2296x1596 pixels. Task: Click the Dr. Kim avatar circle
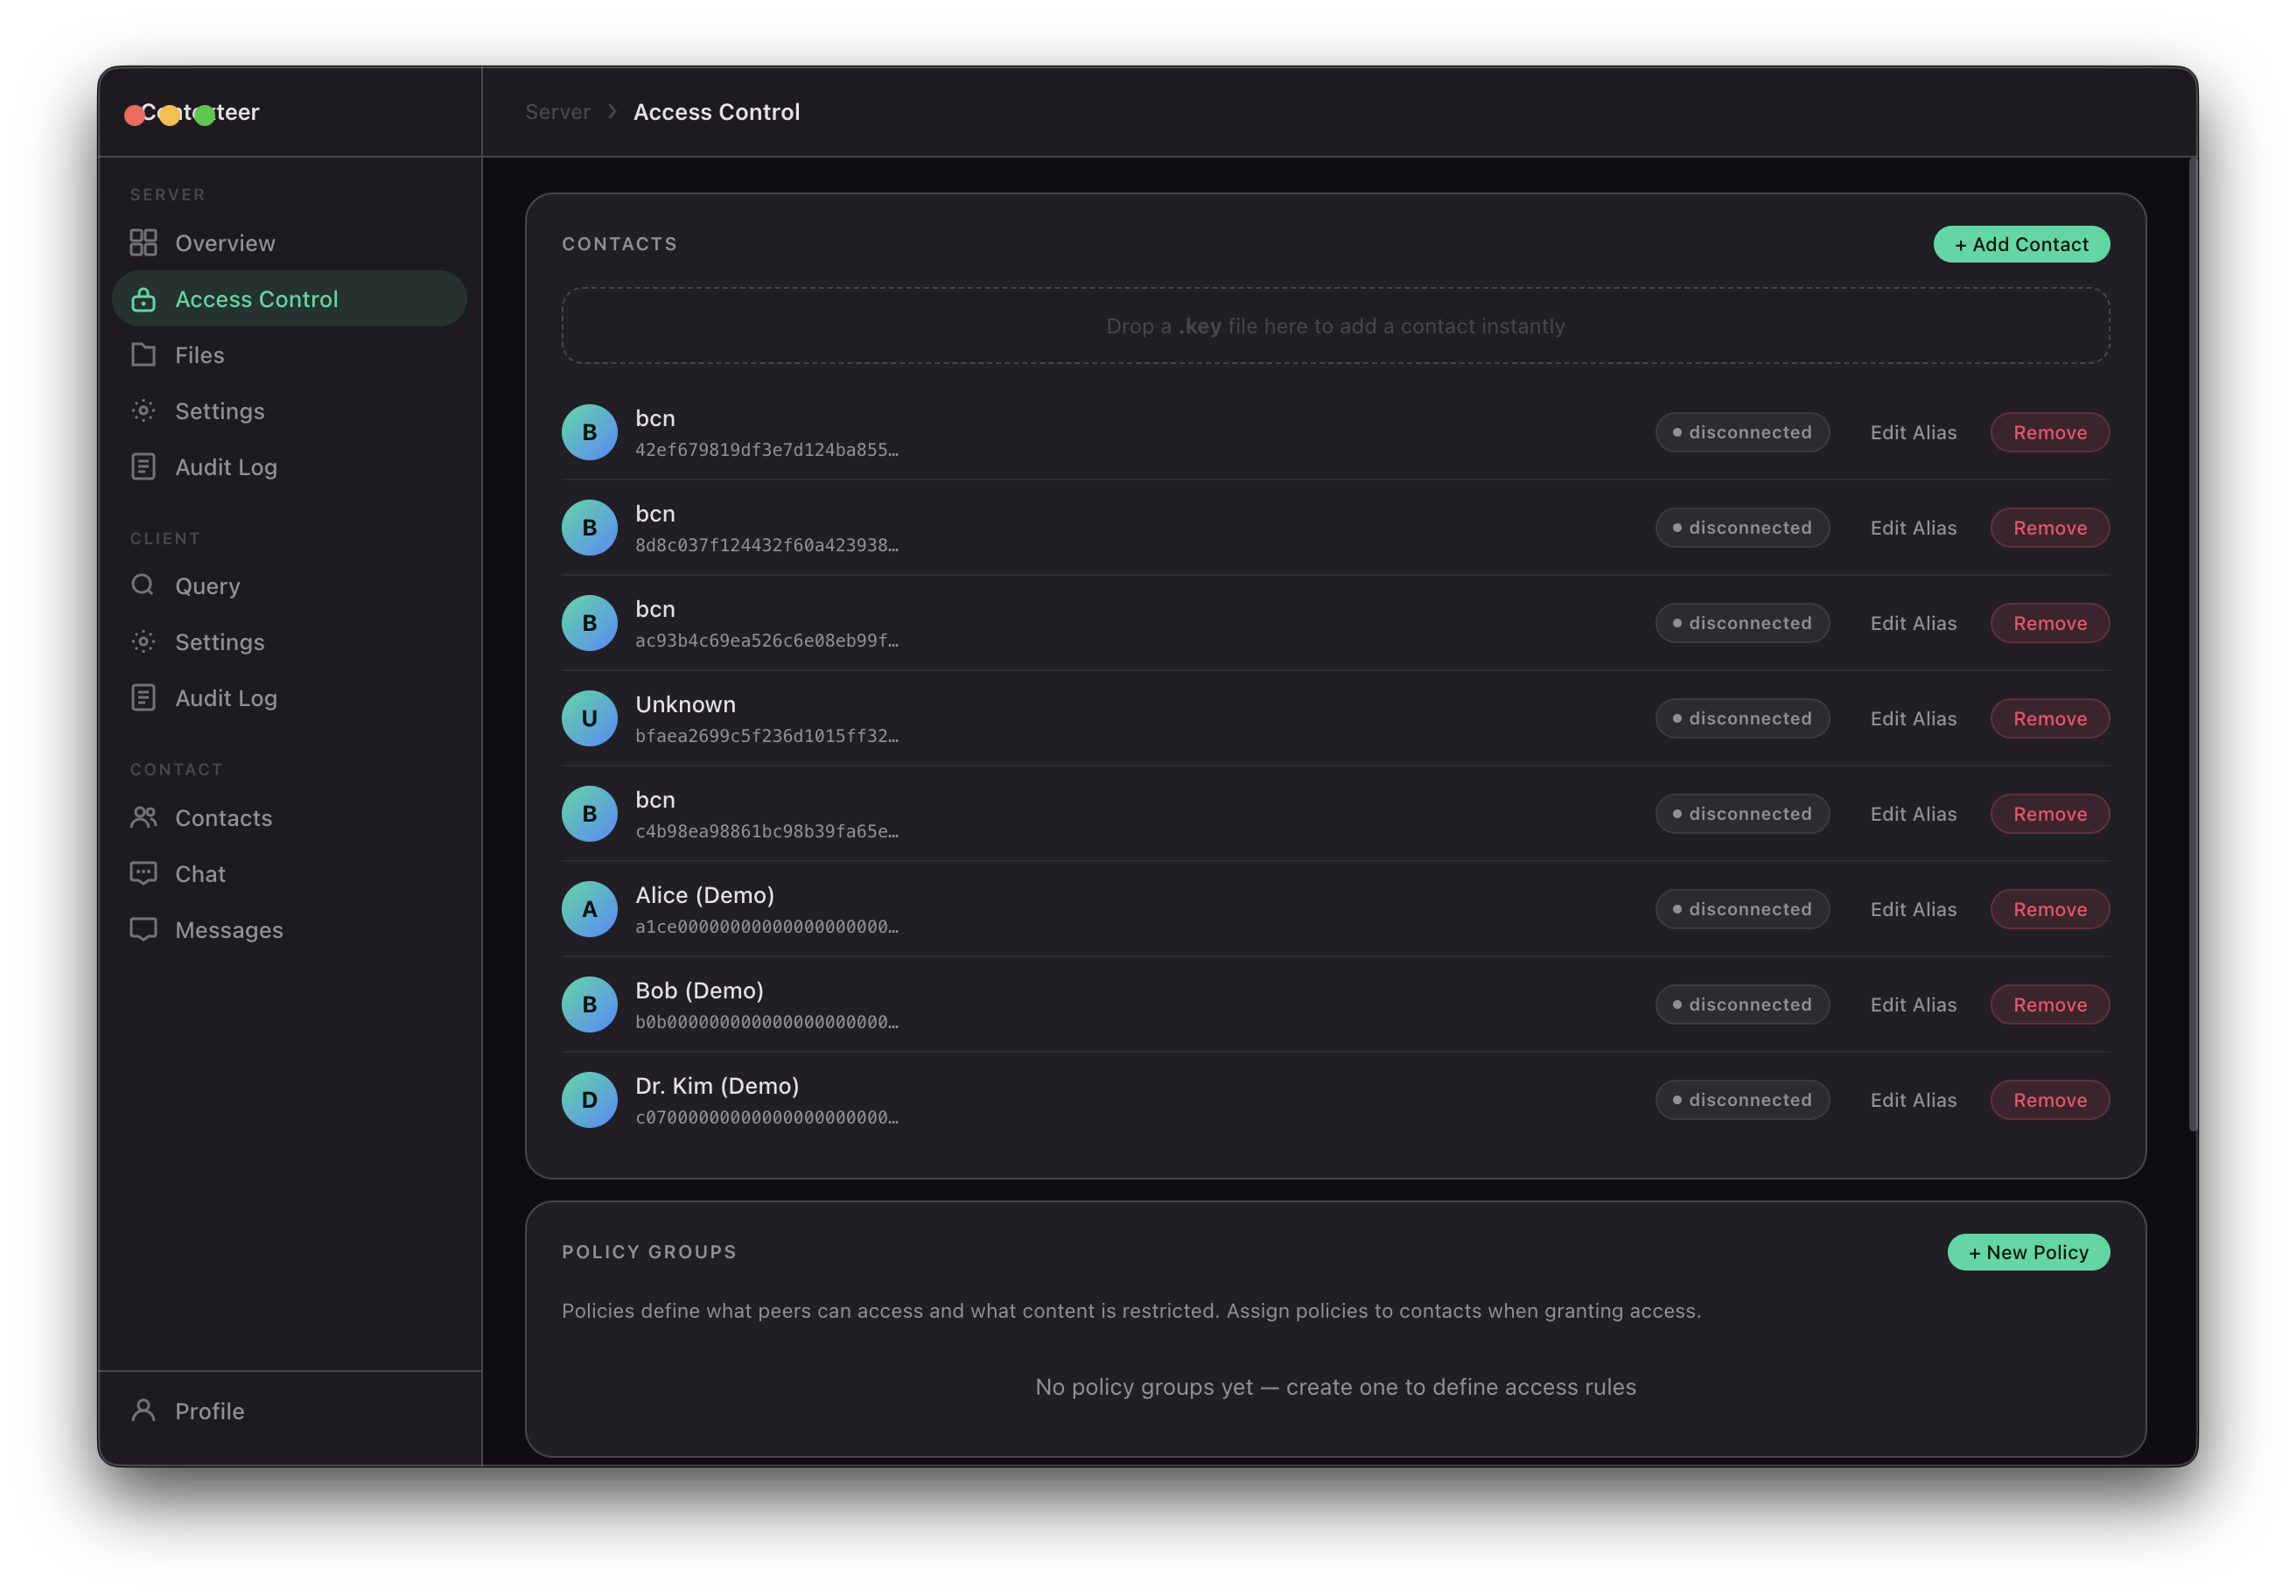(x=589, y=1100)
